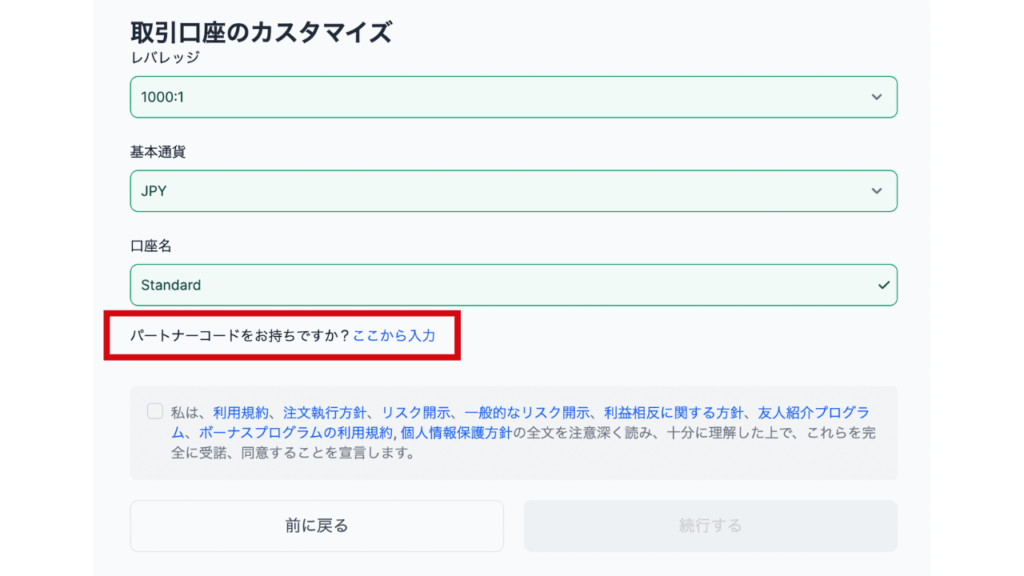Click the green checkmark in the account name field
This screenshot has width=1024, height=576.
tap(883, 285)
